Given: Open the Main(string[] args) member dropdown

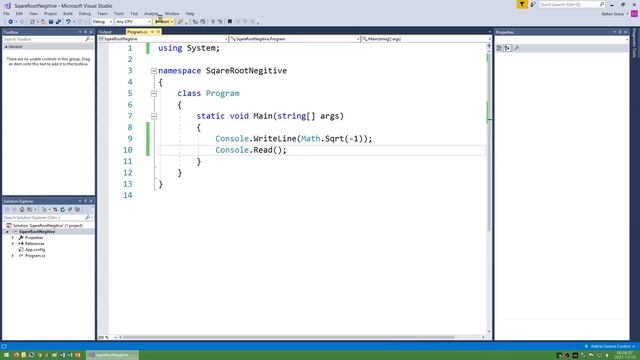Looking at the screenshot, I should coord(426,39).
